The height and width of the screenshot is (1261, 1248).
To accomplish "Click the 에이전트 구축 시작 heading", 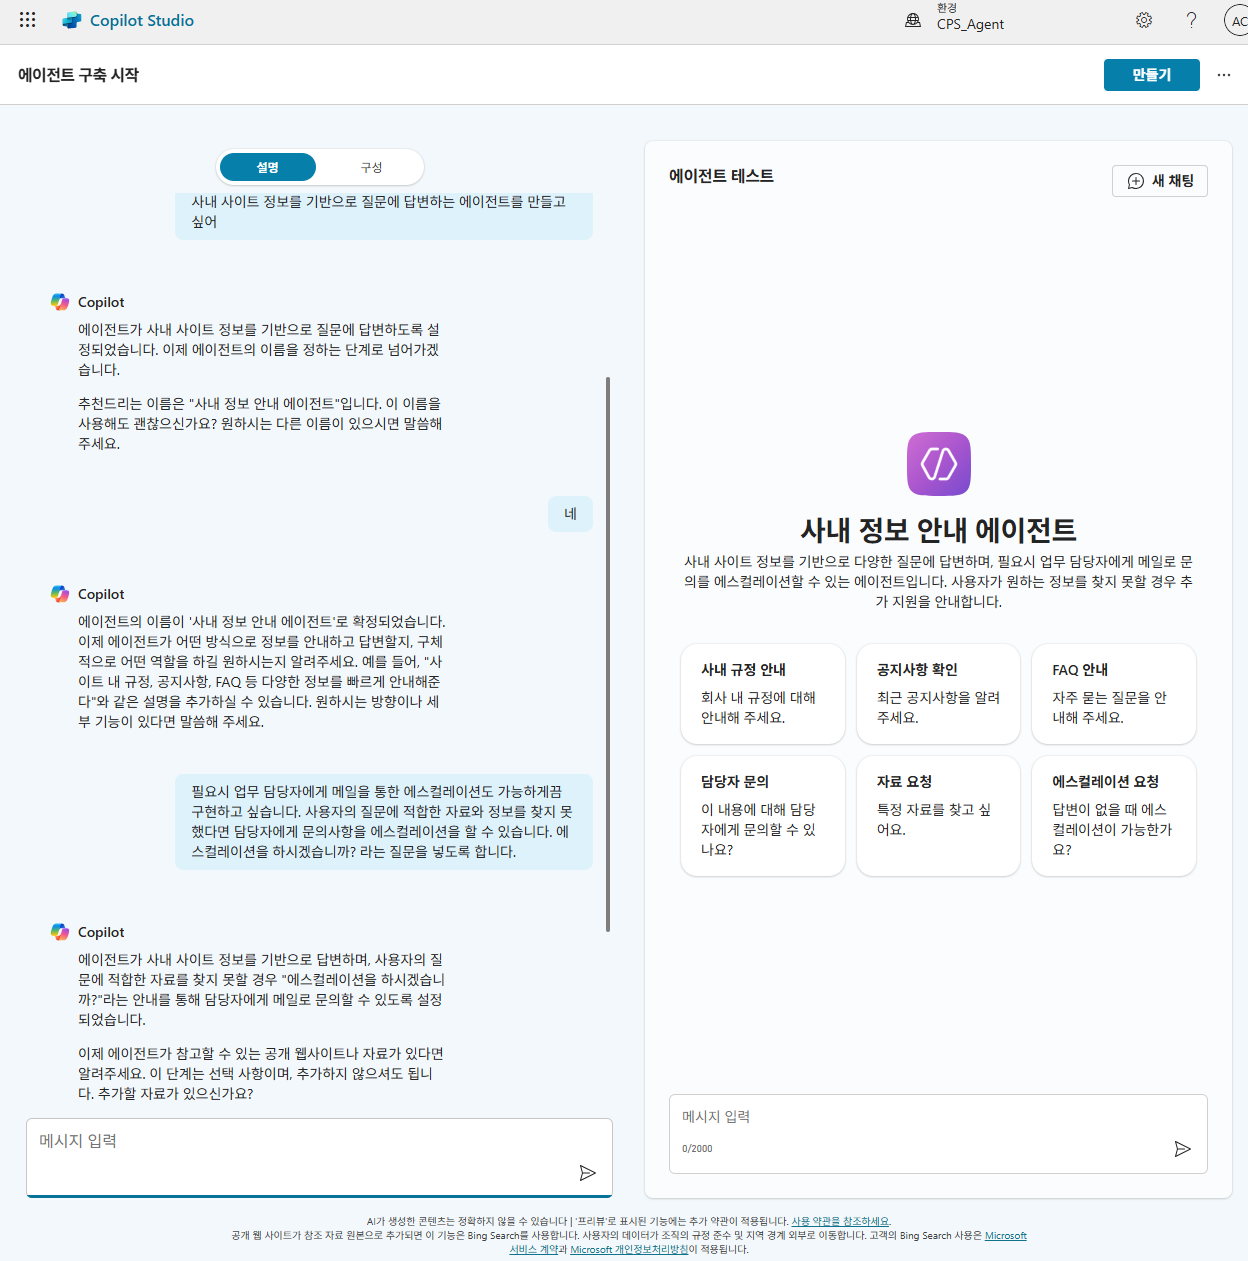I will coord(78,75).
